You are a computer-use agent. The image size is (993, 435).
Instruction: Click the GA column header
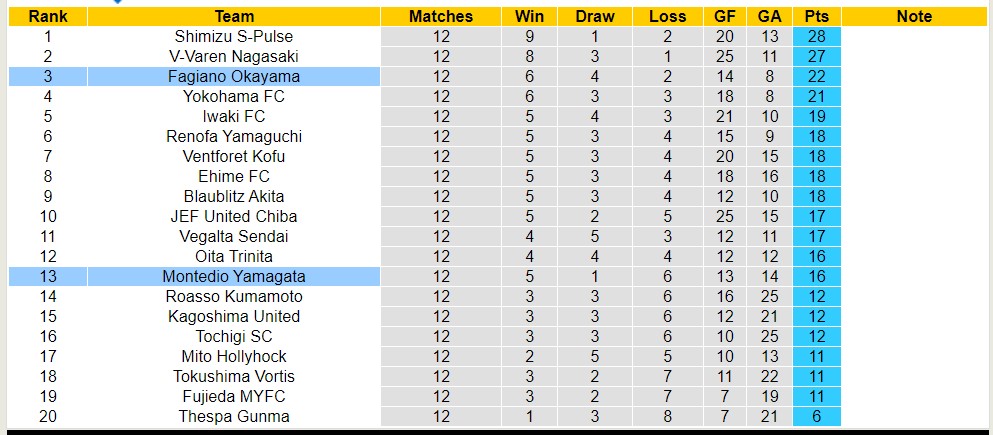click(x=769, y=16)
